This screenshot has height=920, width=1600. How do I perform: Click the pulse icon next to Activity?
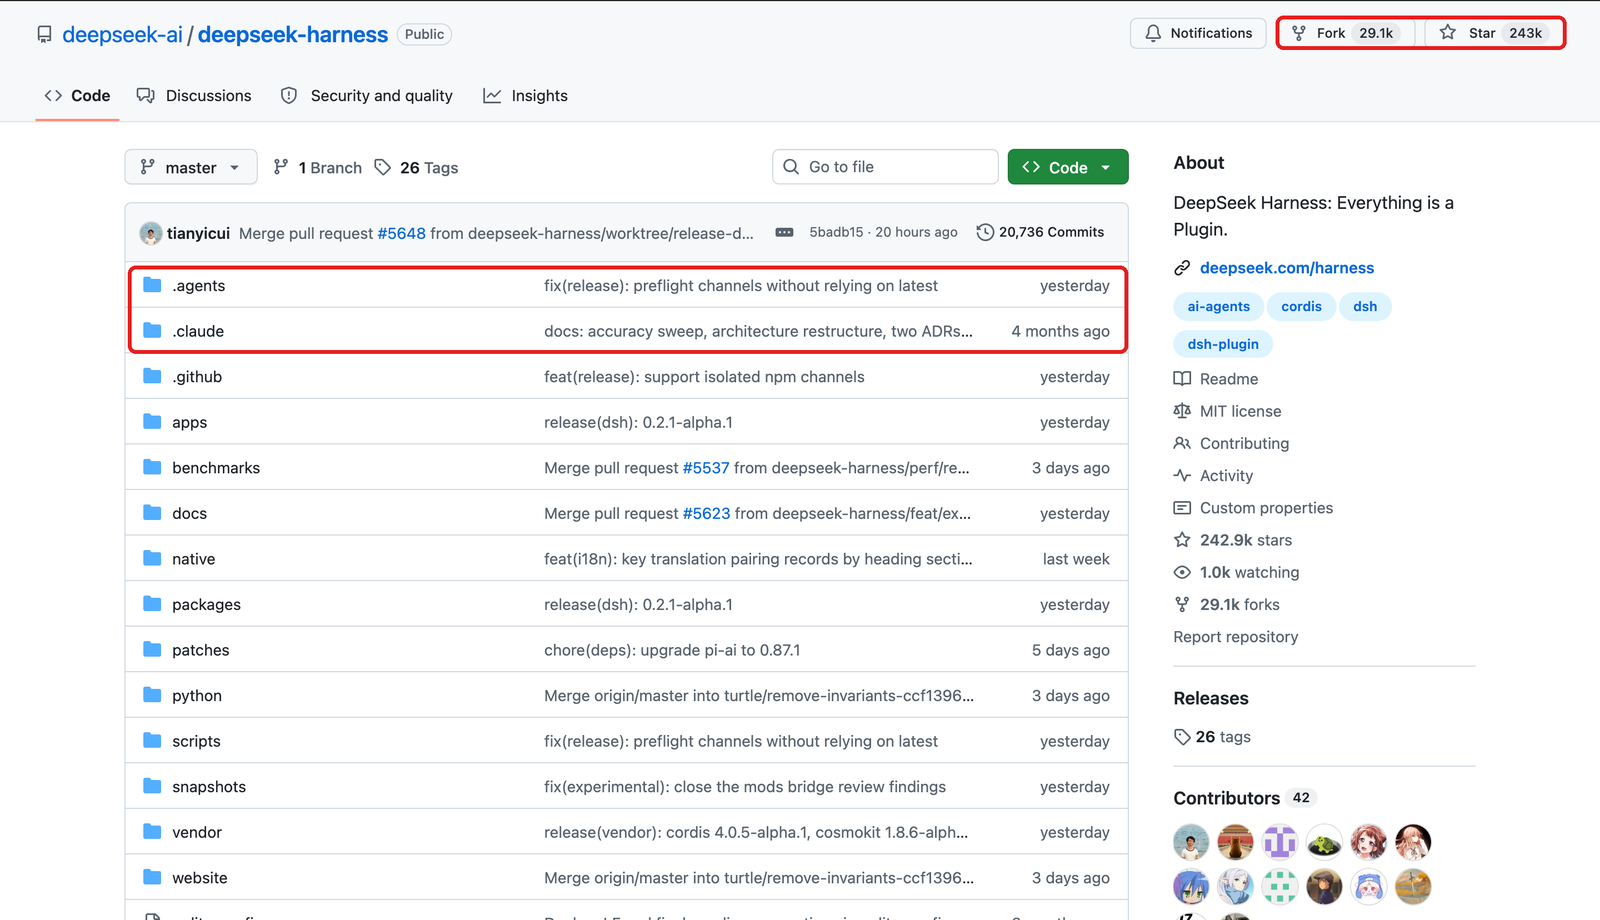pos(1182,476)
